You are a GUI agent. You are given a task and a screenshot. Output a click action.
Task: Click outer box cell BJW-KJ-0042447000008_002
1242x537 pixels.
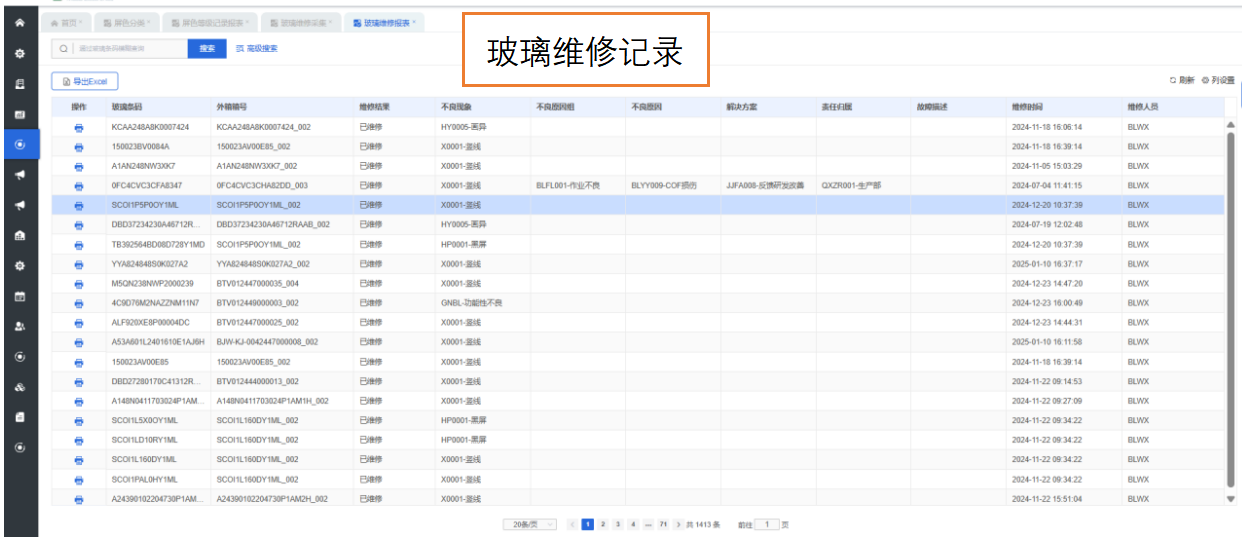[x=268, y=342]
